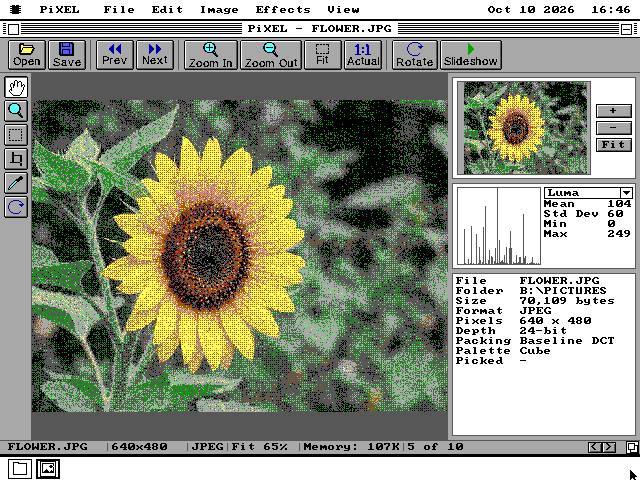Click the menu bar clock showing 16:46
This screenshot has width=640, height=480.
(611, 9)
